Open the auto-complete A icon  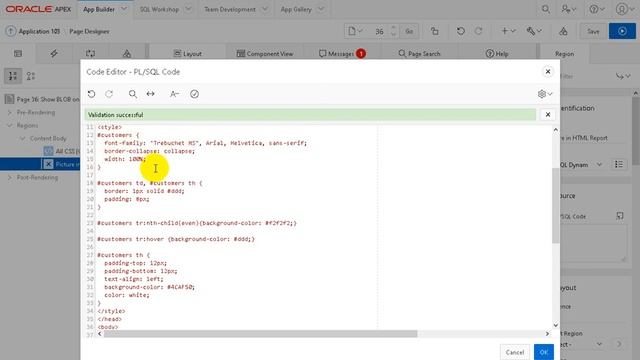coord(174,94)
